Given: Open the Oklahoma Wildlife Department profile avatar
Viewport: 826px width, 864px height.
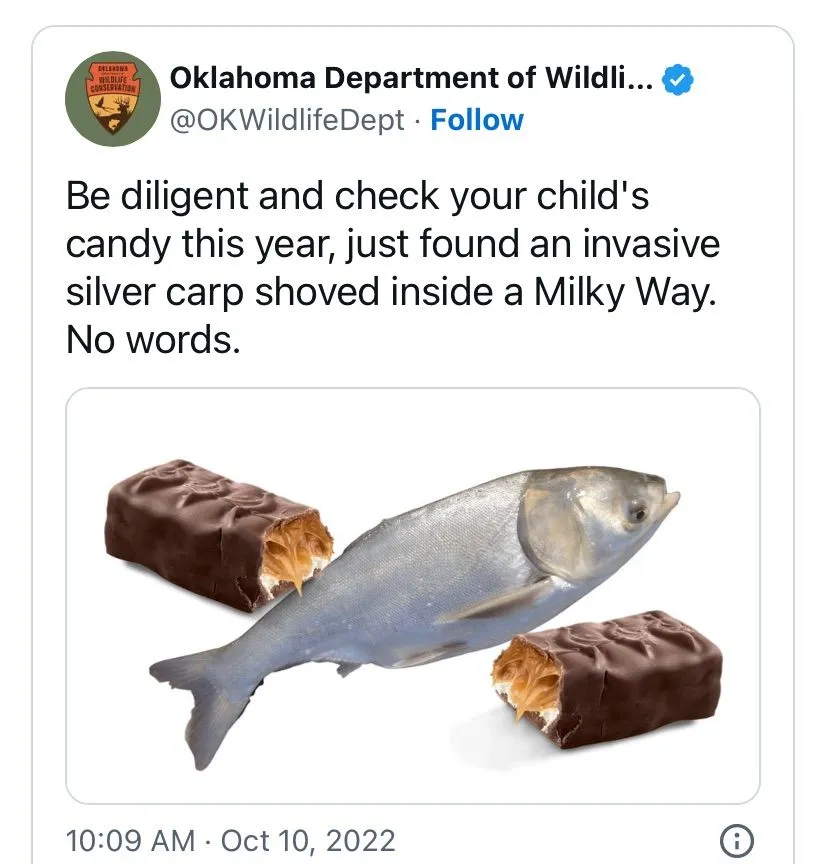Looking at the screenshot, I should [112, 99].
